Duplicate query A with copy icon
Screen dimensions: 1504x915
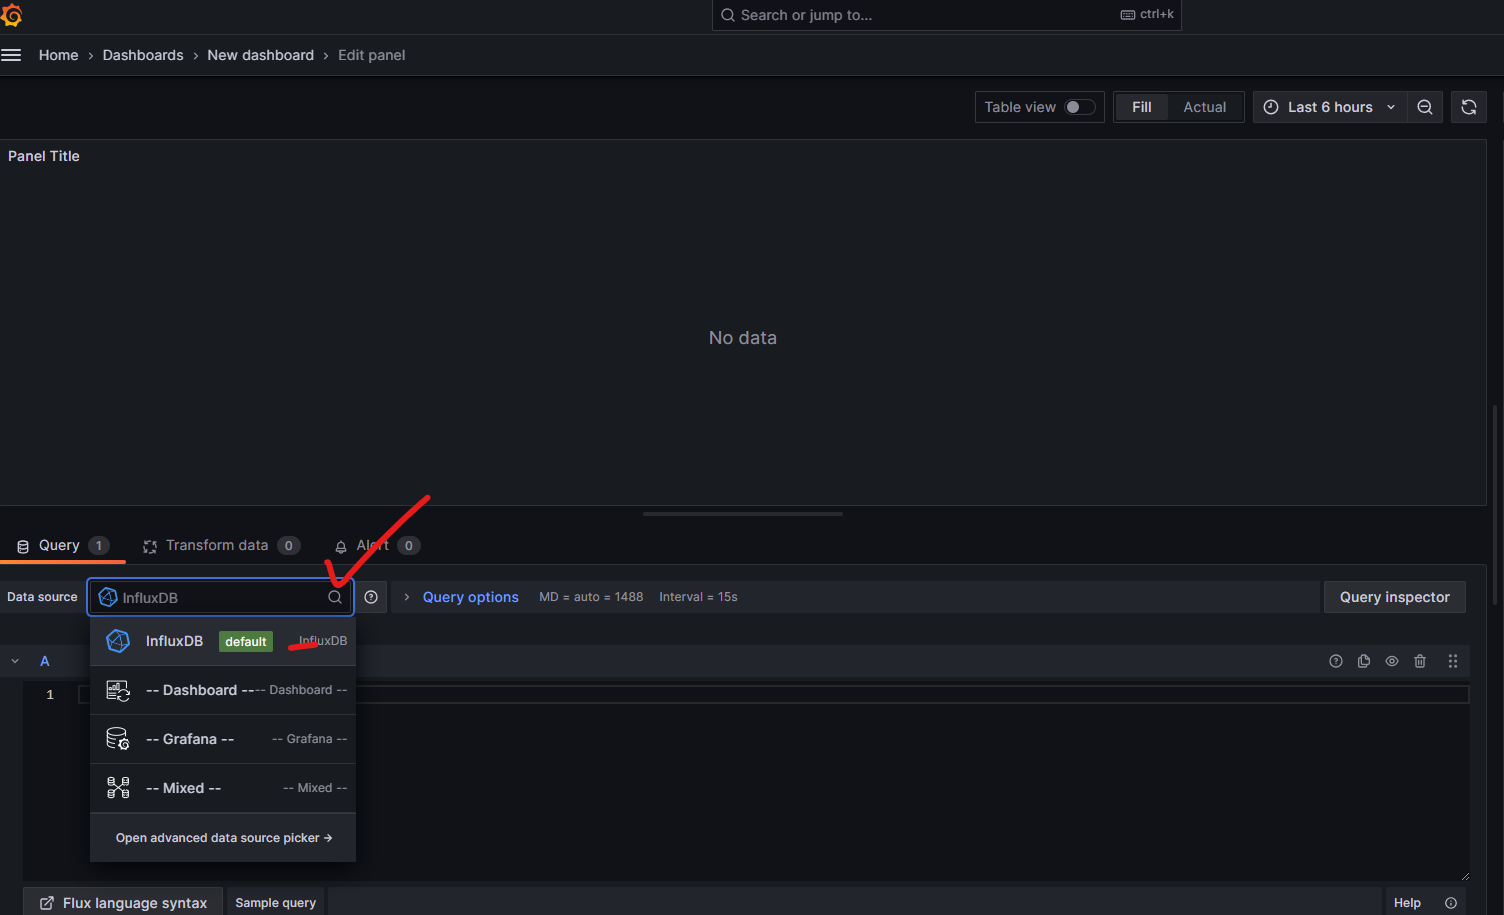[1364, 661]
